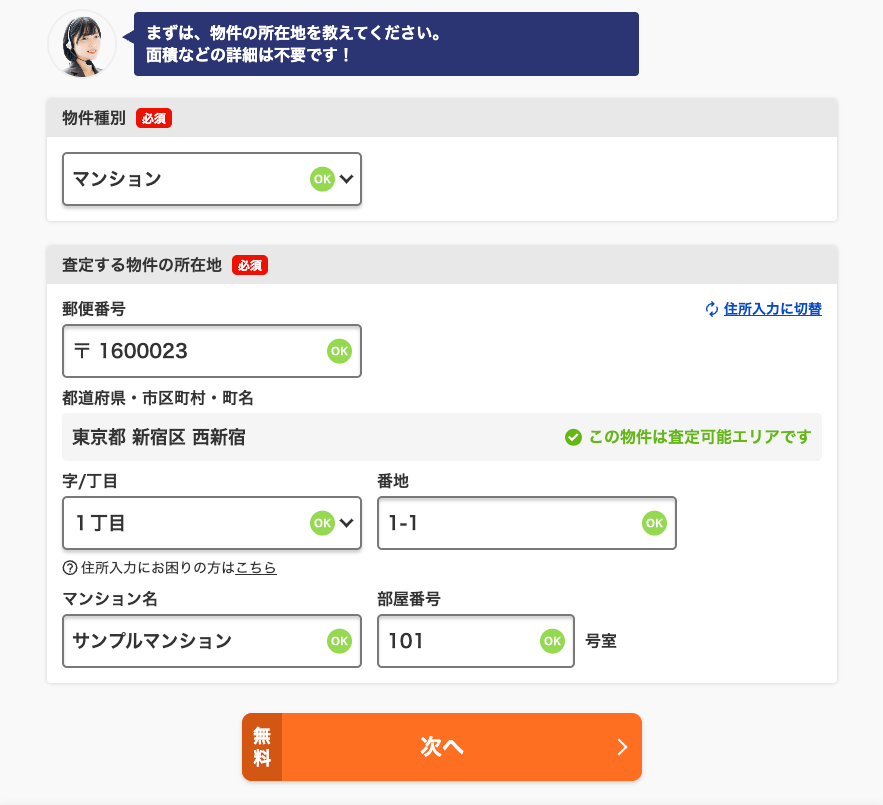The image size is (883, 805).
Task: Click the operator avatar icon
Action: 82,44
